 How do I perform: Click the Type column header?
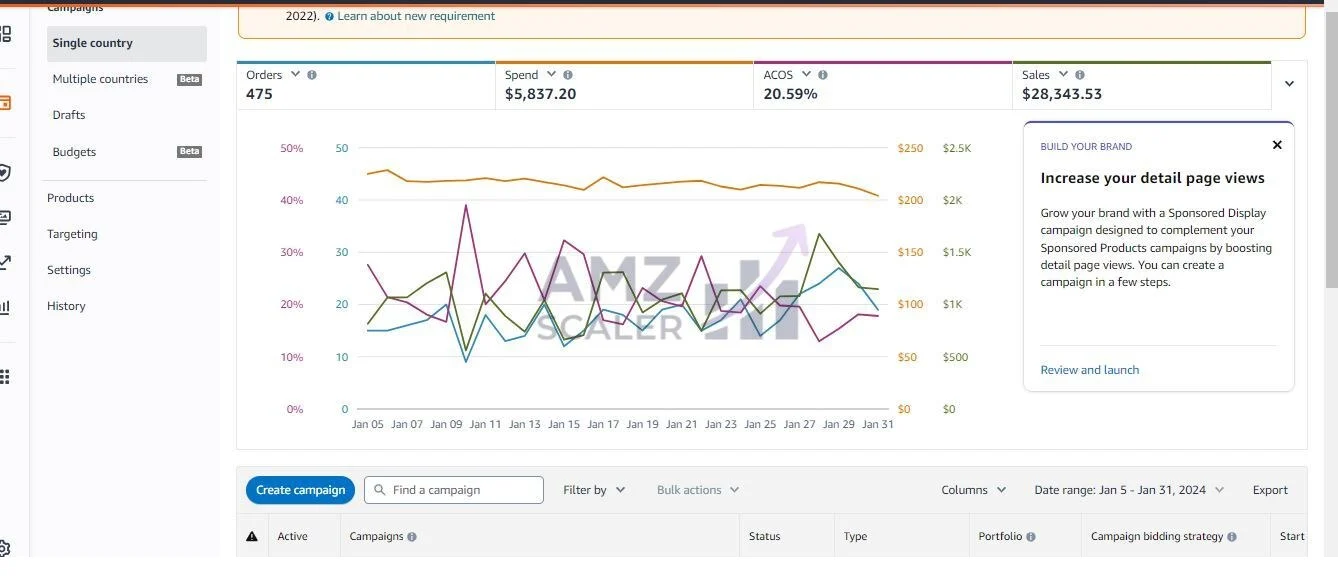pos(855,537)
